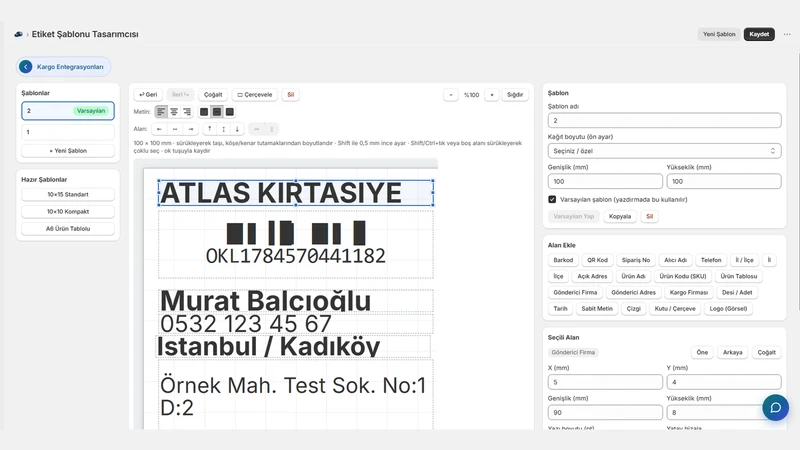Align field to left edge in Alan row
The width and height of the screenshot is (800, 450).
tap(159, 129)
